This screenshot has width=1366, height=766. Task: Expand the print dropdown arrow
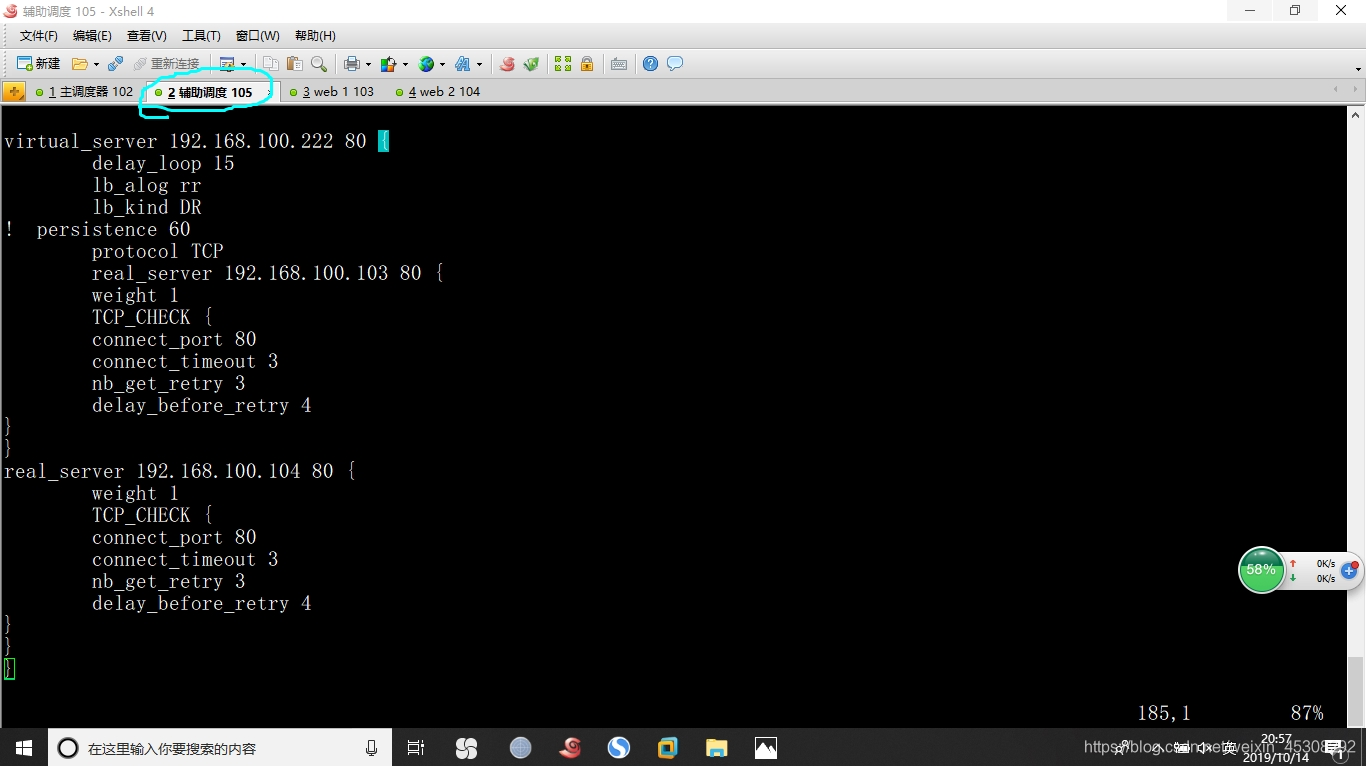point(368,64)
